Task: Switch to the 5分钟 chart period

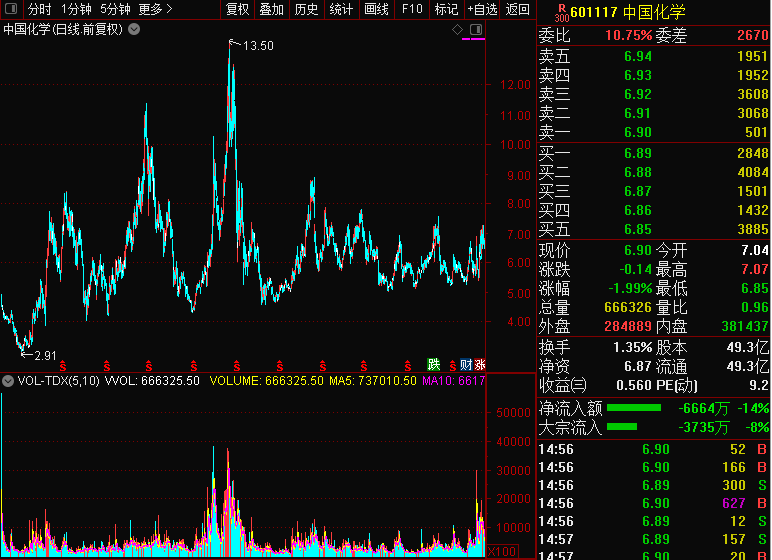Action: click(115, 9)
